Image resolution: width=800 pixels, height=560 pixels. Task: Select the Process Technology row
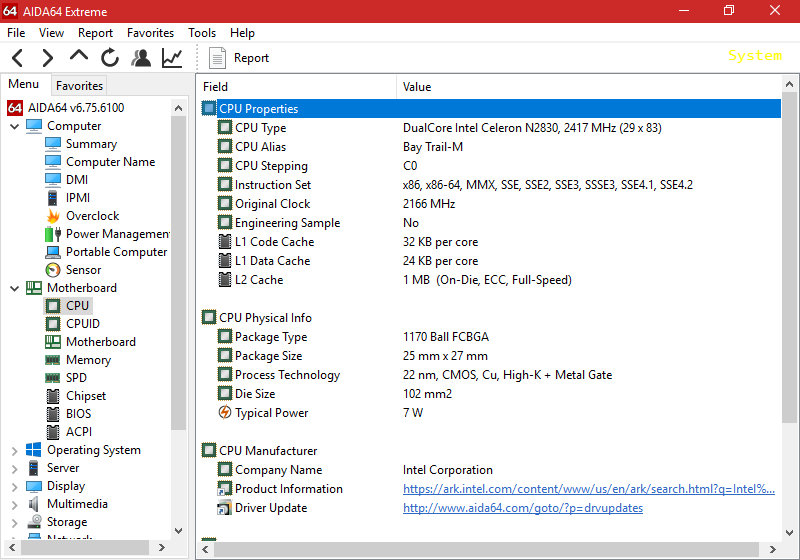(491, 374)
